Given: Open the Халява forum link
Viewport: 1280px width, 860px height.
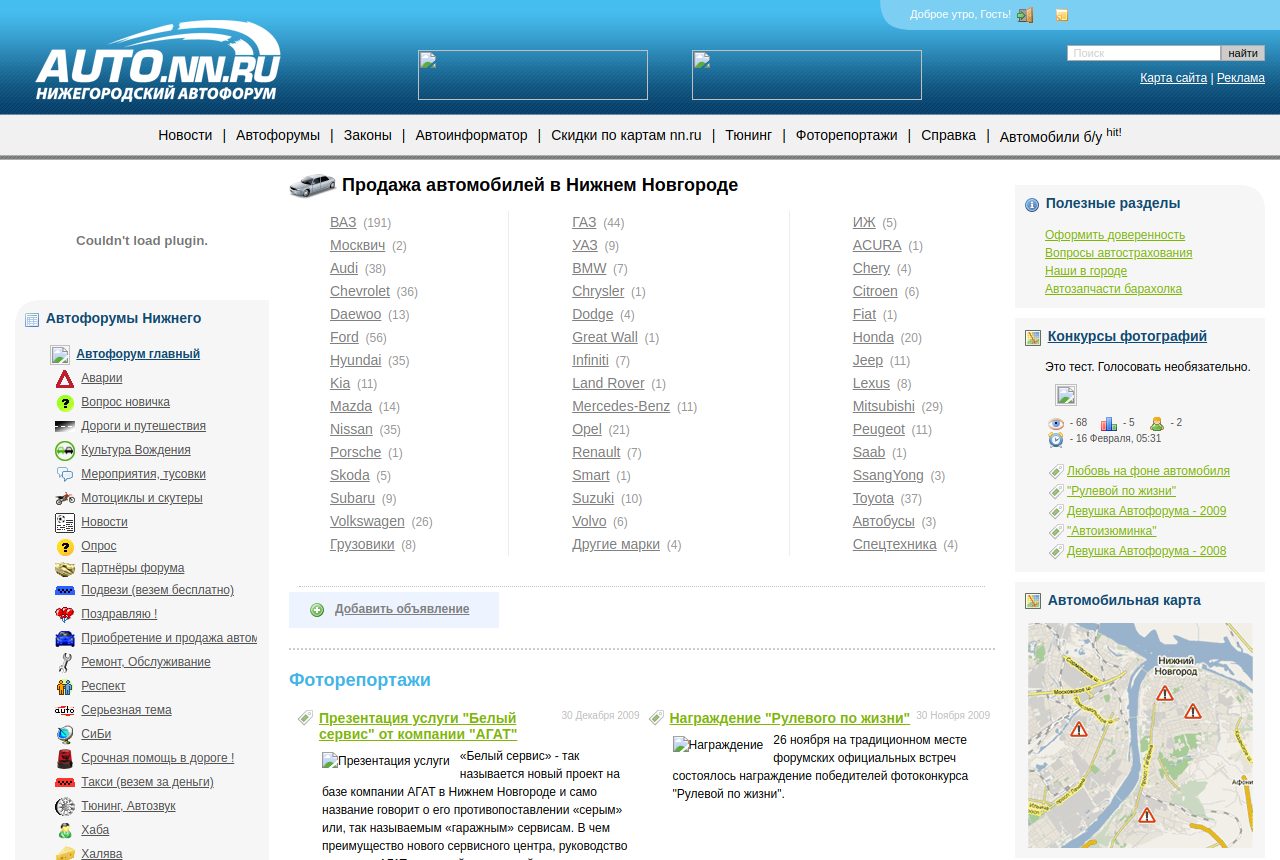Looking at the screenshot, I should point(101,854).
